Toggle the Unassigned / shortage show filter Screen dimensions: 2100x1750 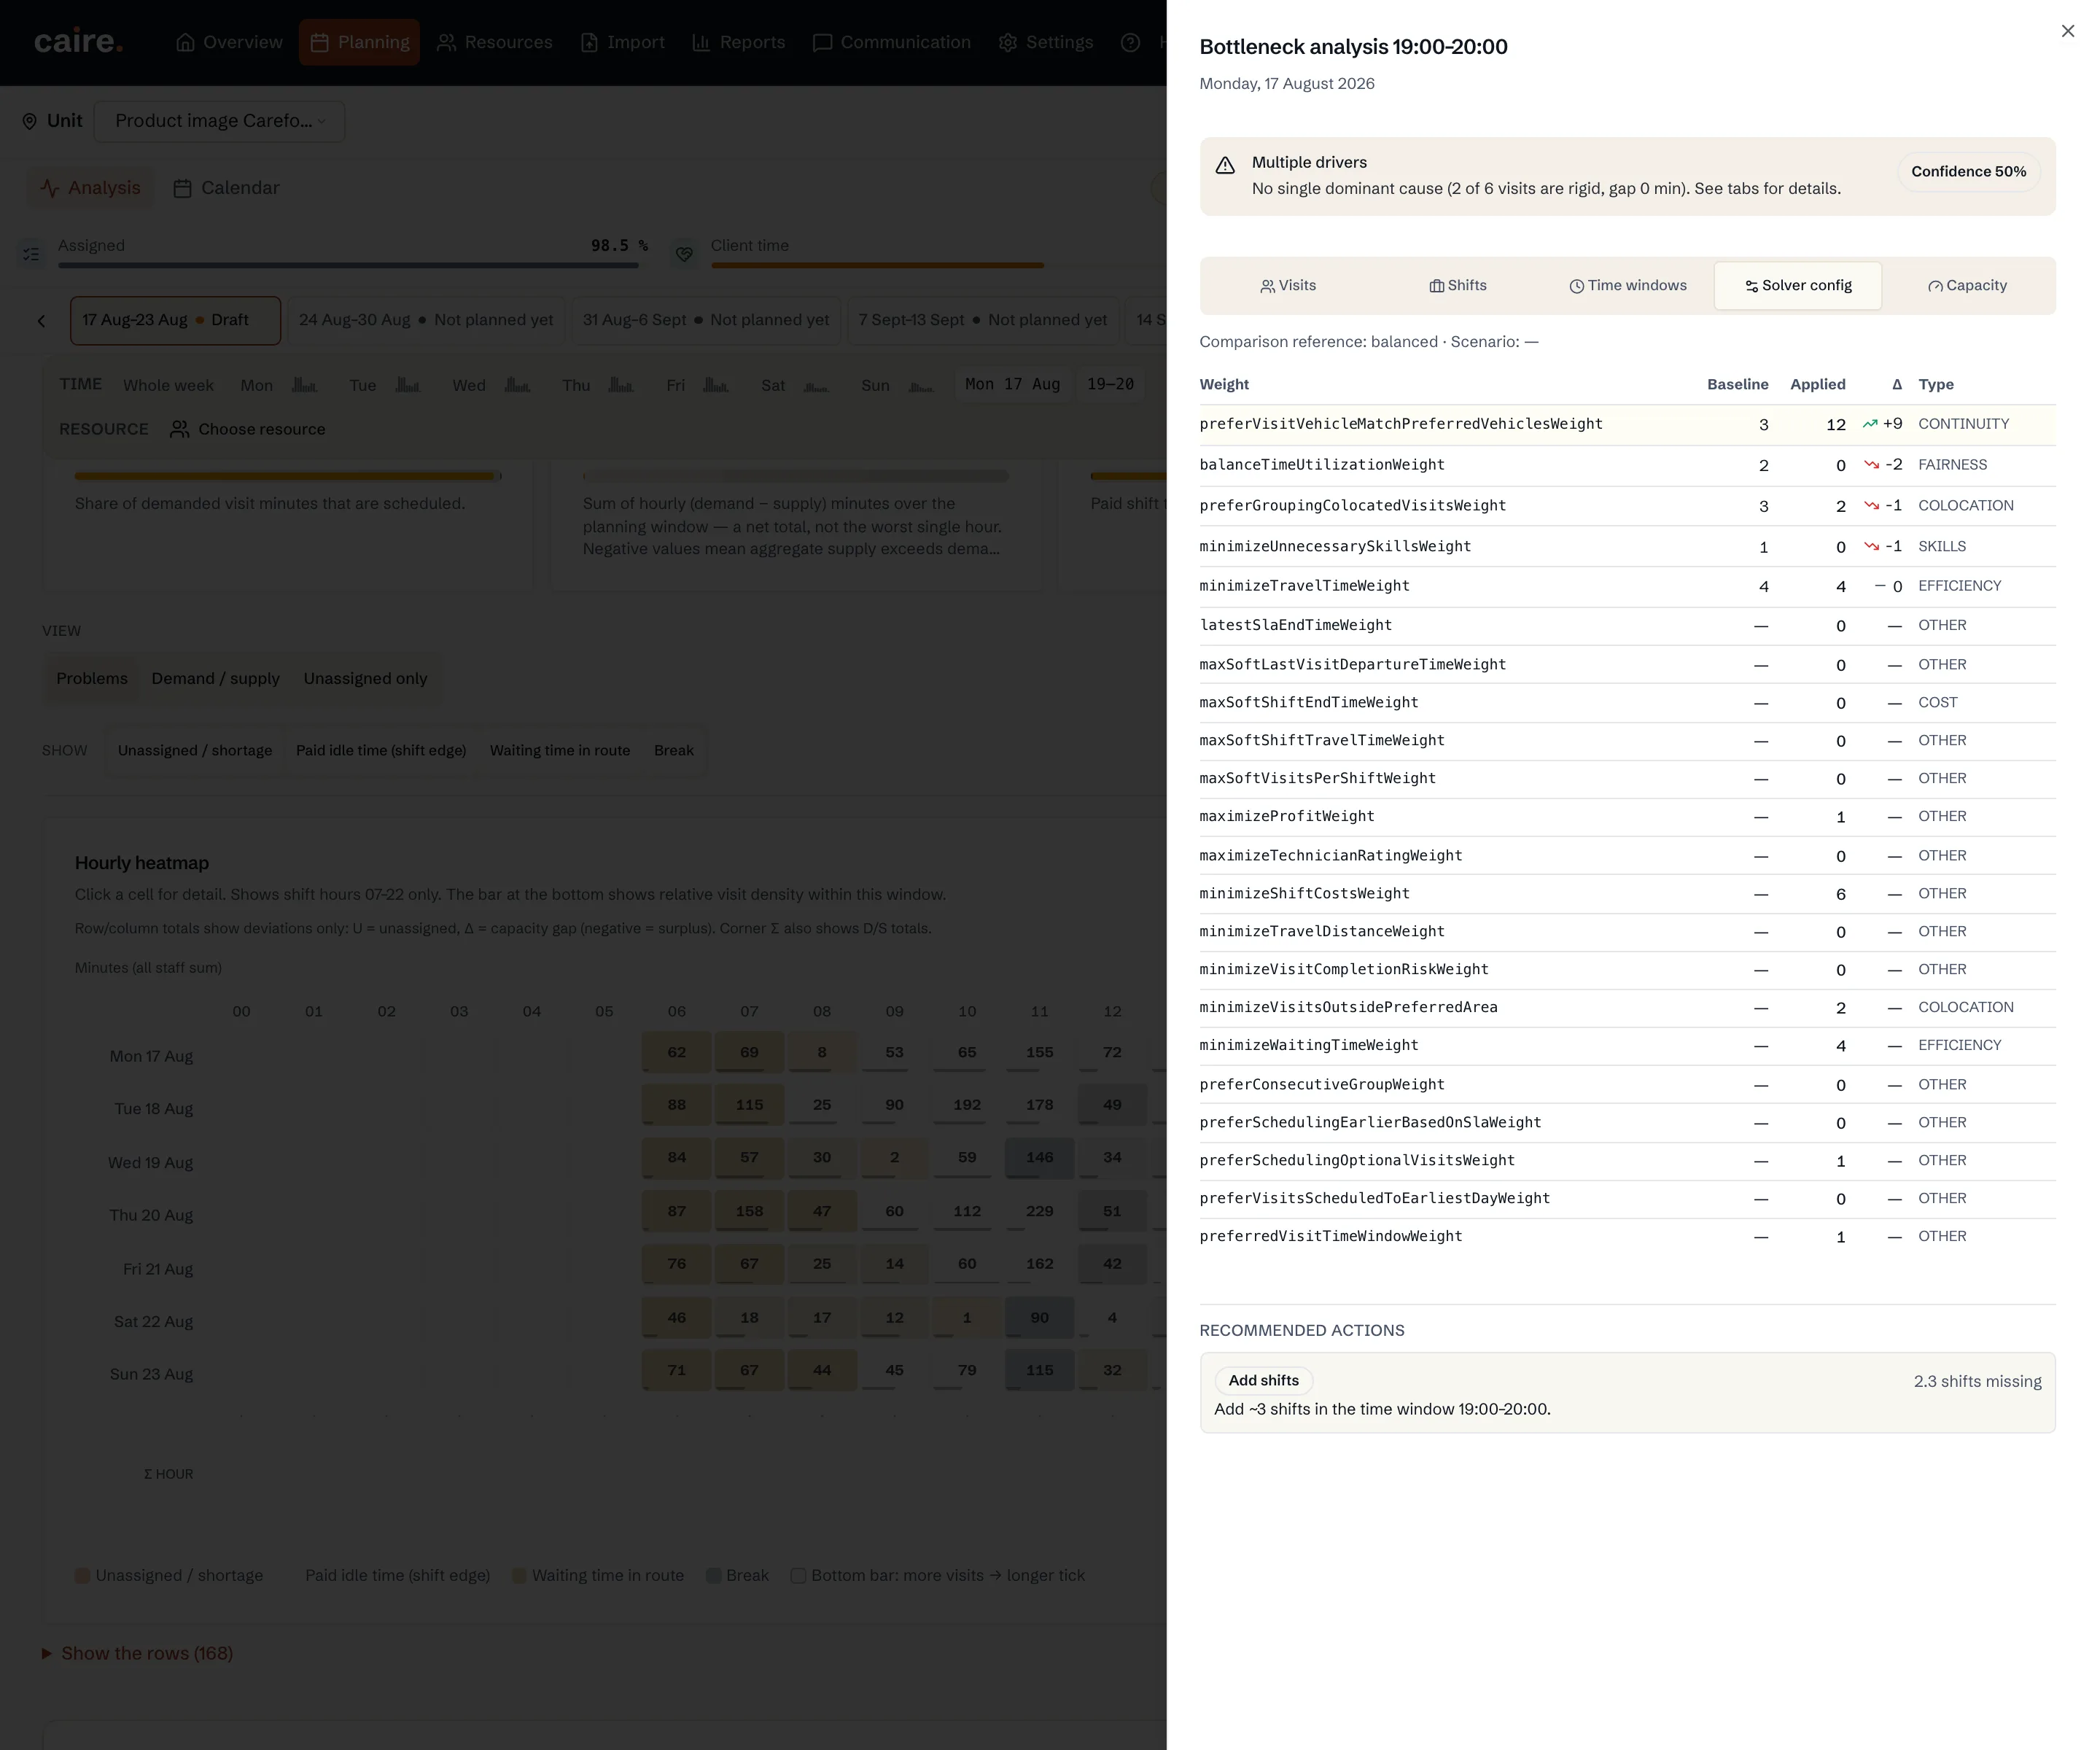(195, 750)
